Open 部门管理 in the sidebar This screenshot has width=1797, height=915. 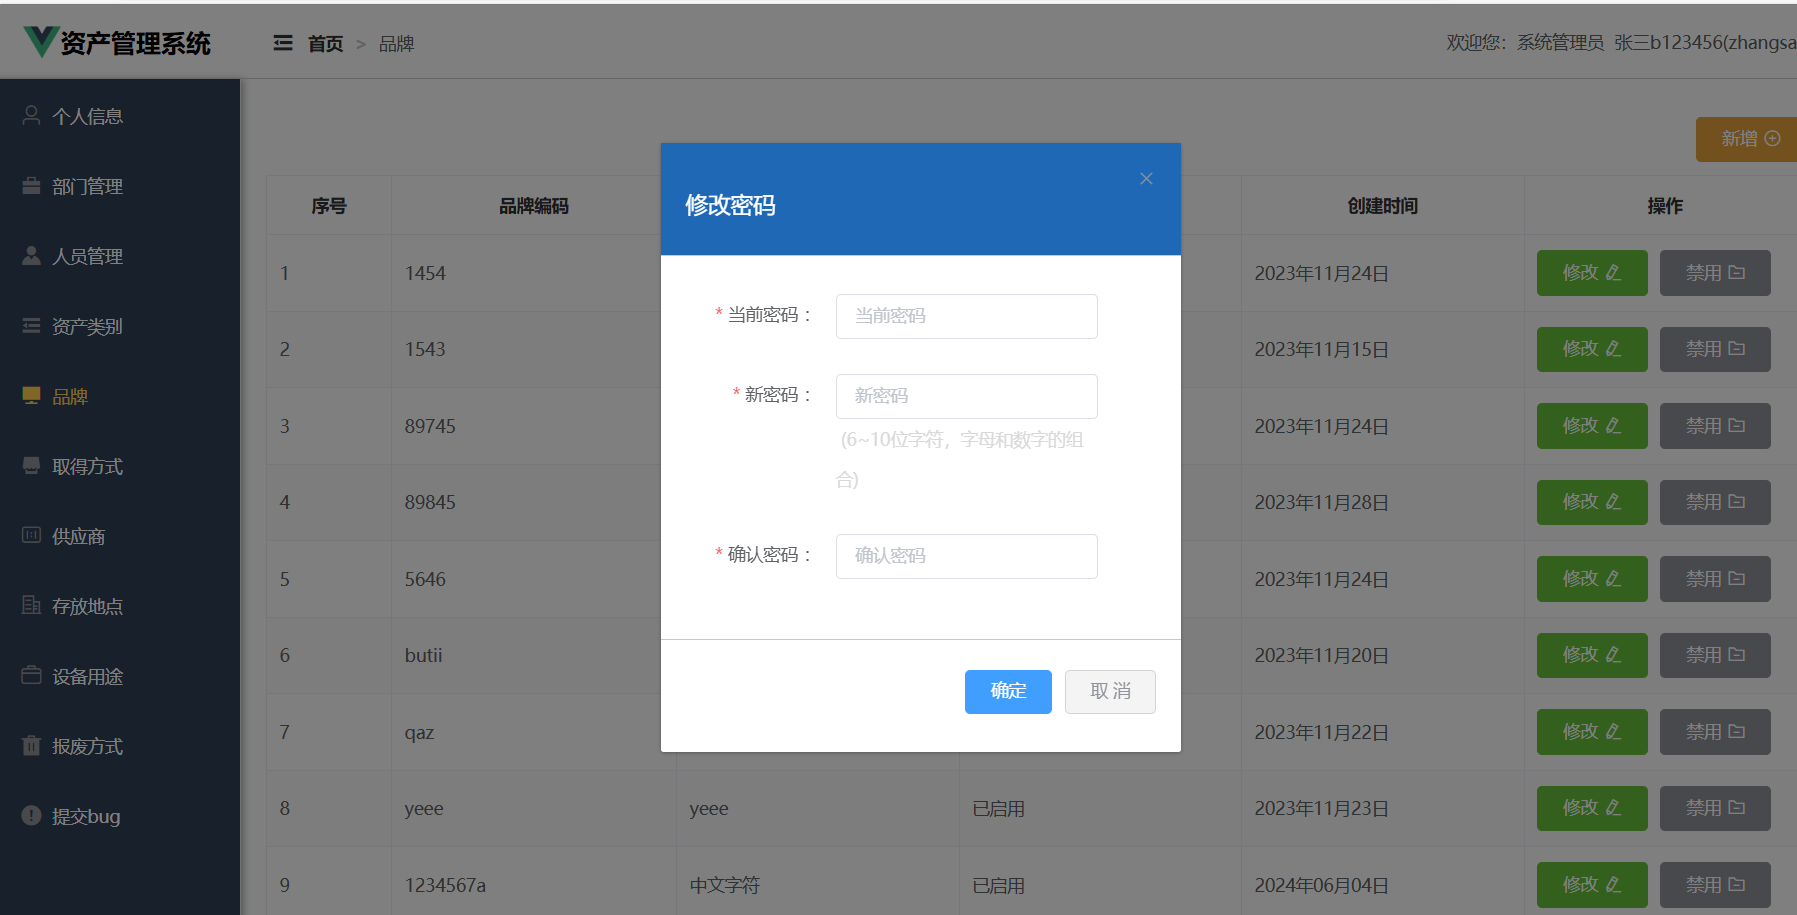coord(120,186)
